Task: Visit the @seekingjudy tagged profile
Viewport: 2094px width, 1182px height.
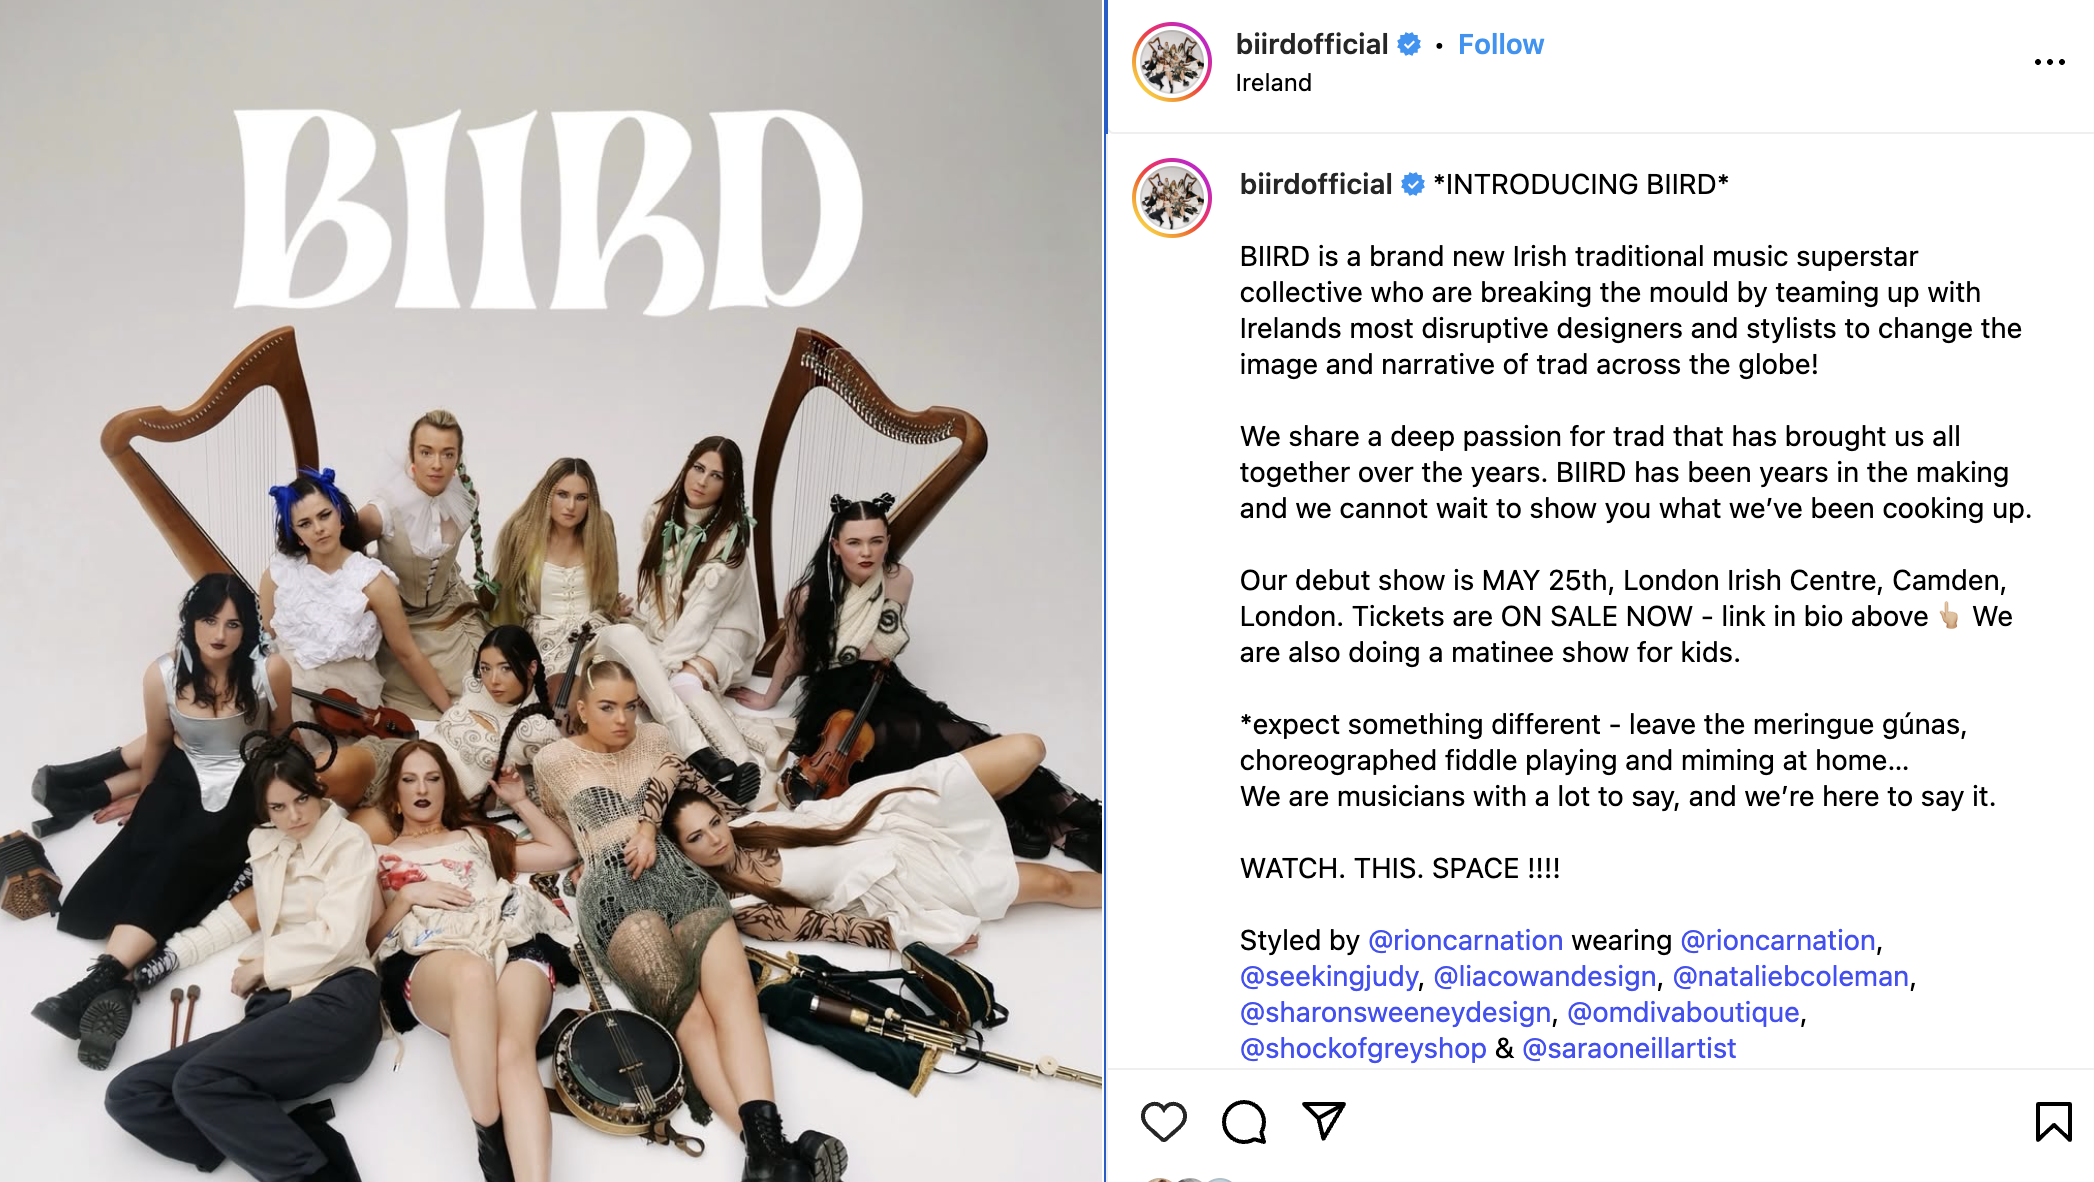Action: coord(1329,976)
